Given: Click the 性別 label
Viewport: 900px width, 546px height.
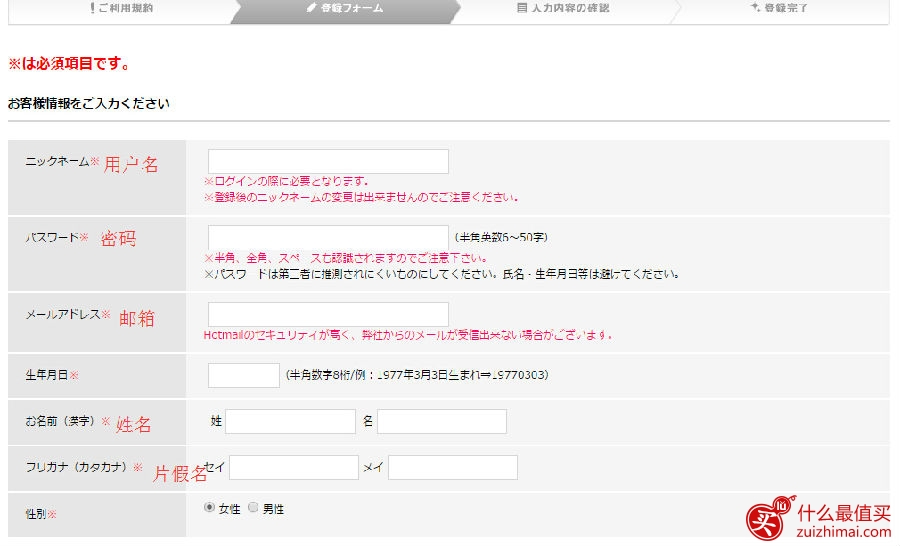Looking at the screenshot, I should coord(36,514).
